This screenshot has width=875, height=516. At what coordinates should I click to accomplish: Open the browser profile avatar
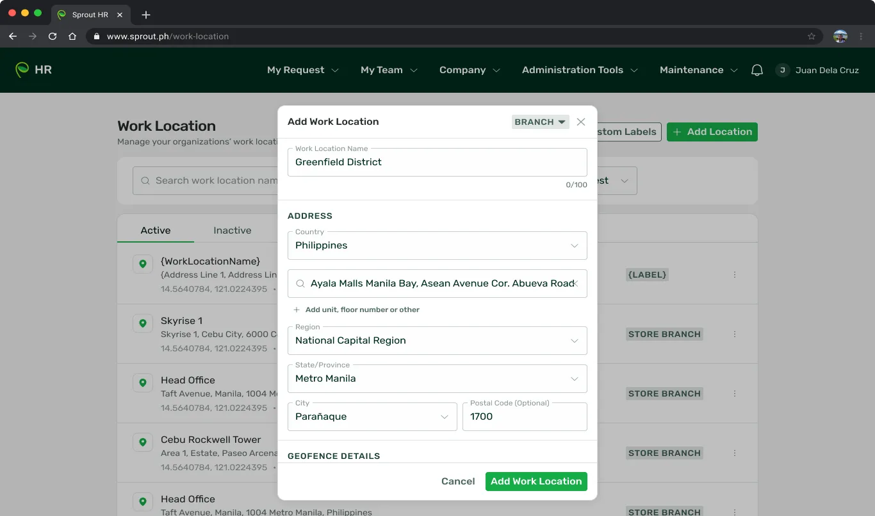[840, 36]
